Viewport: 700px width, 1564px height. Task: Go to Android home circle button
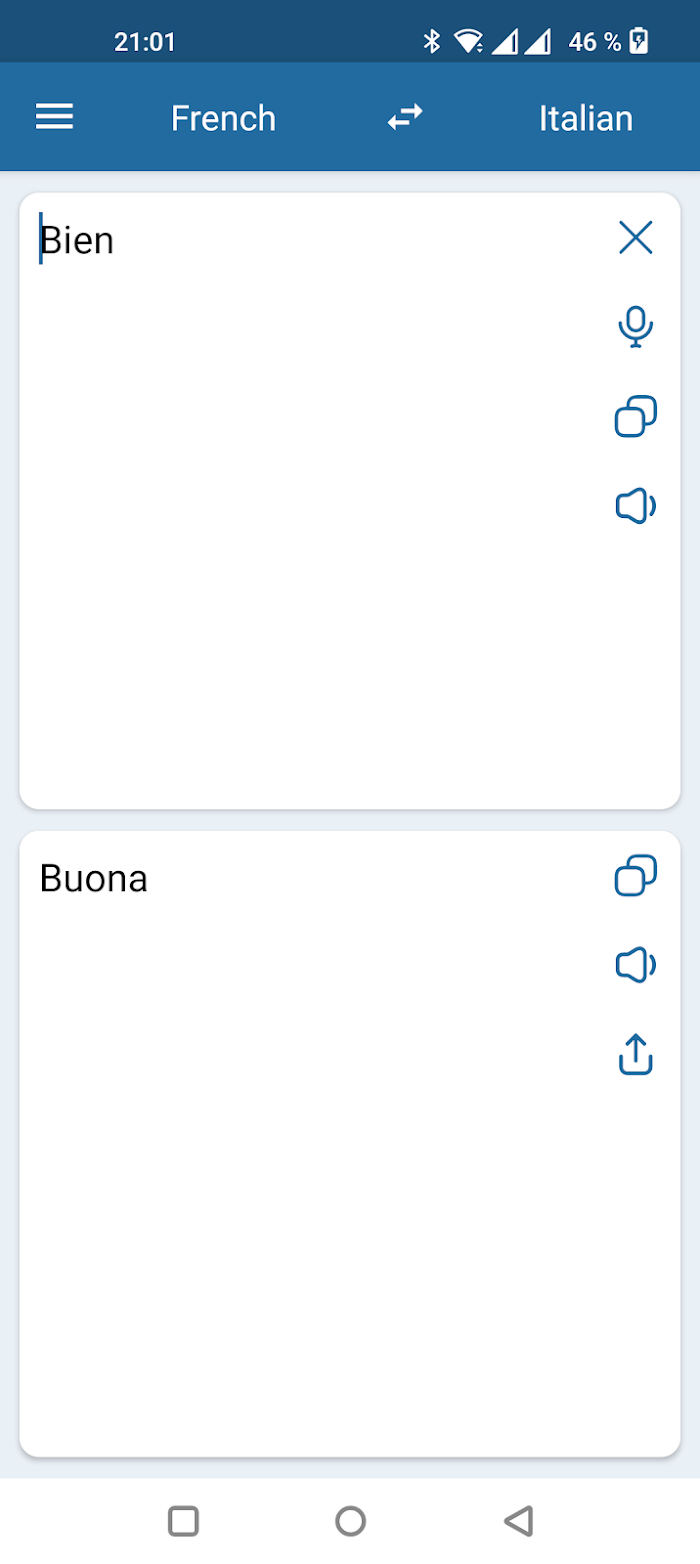(350, 1521)
